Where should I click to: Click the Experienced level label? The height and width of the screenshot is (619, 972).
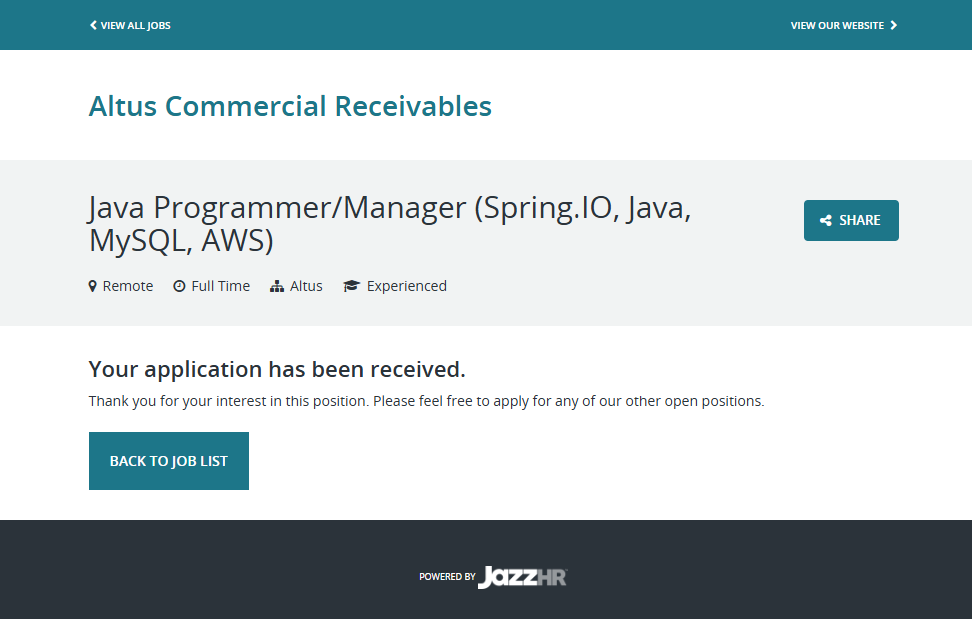pos(406,286)
